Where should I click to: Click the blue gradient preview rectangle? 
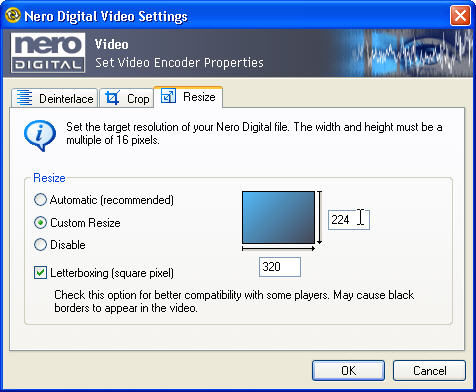(x=278, y=217)
